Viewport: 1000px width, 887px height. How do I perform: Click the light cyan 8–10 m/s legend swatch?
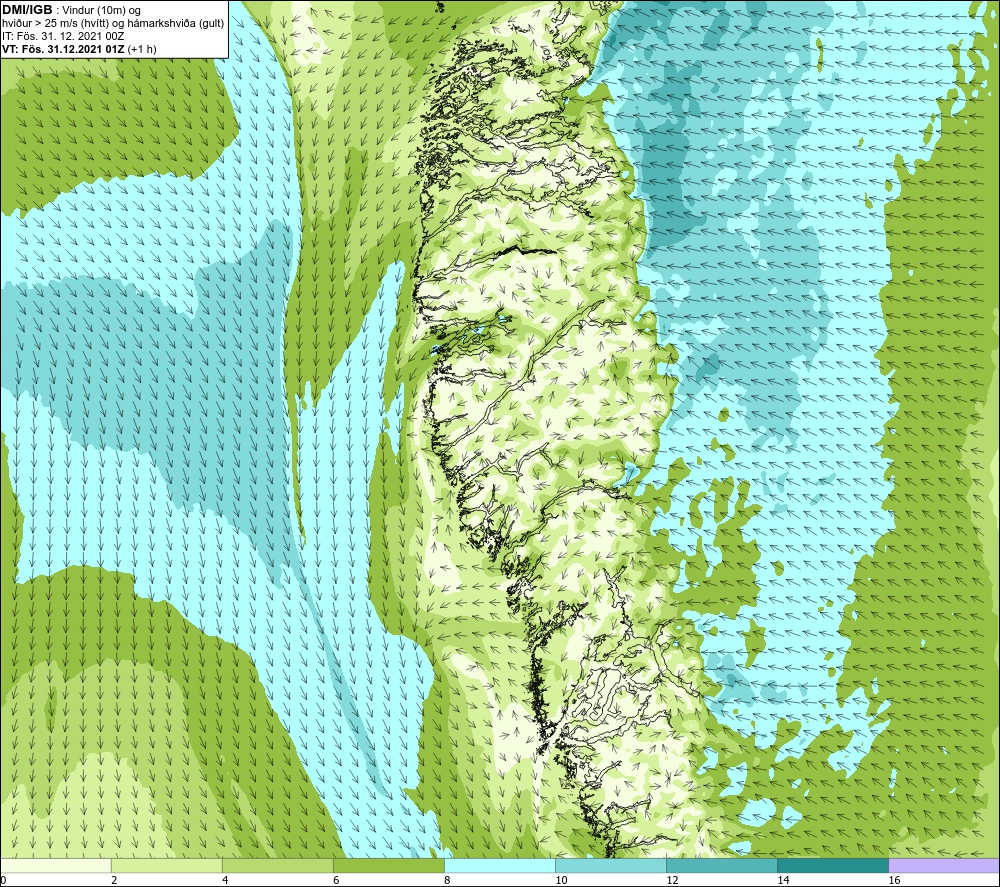coord(500,865)
